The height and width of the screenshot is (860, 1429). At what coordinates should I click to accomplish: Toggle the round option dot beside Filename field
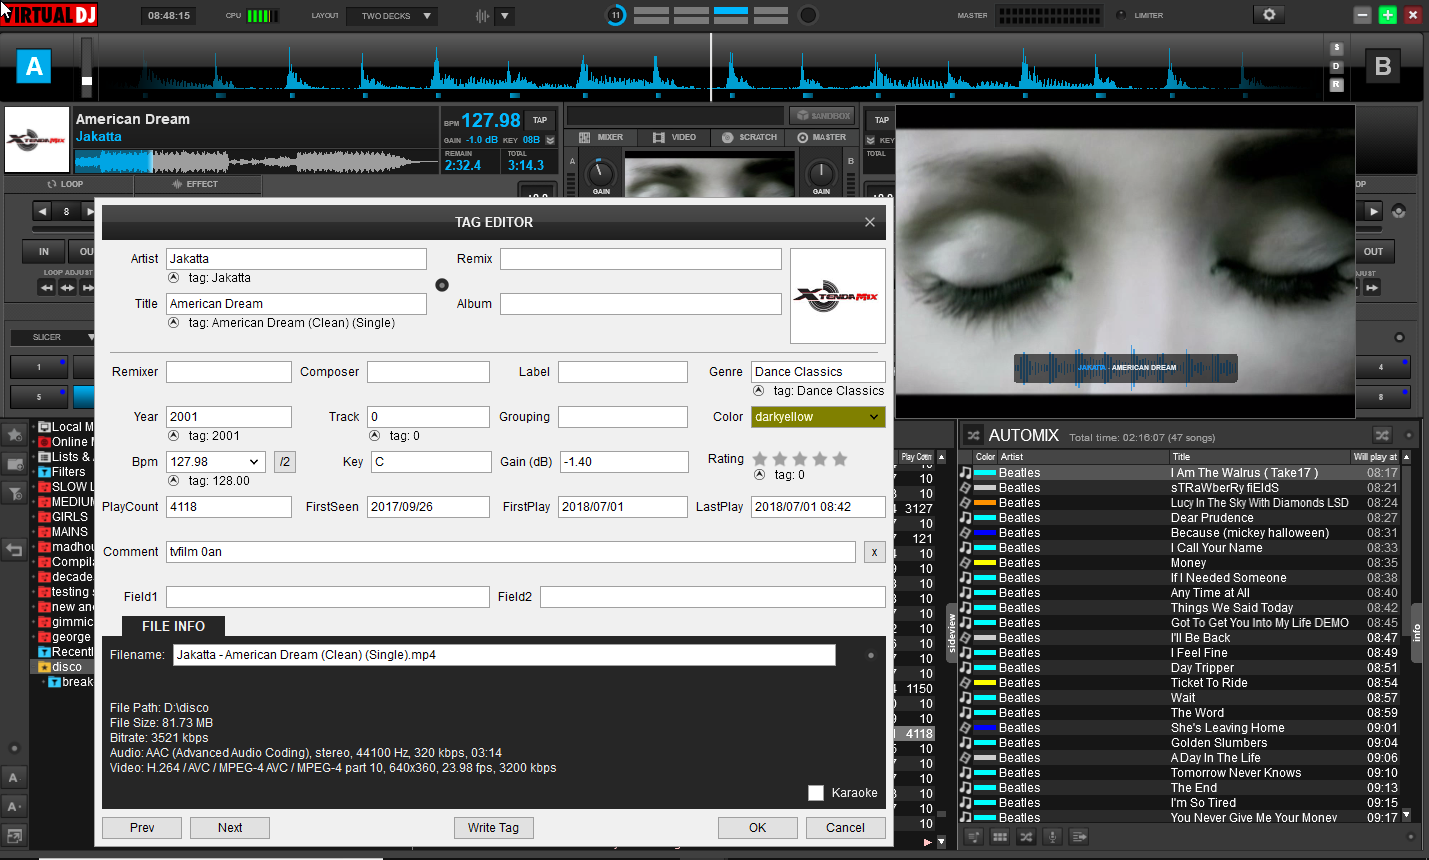[x=871, y=656]
